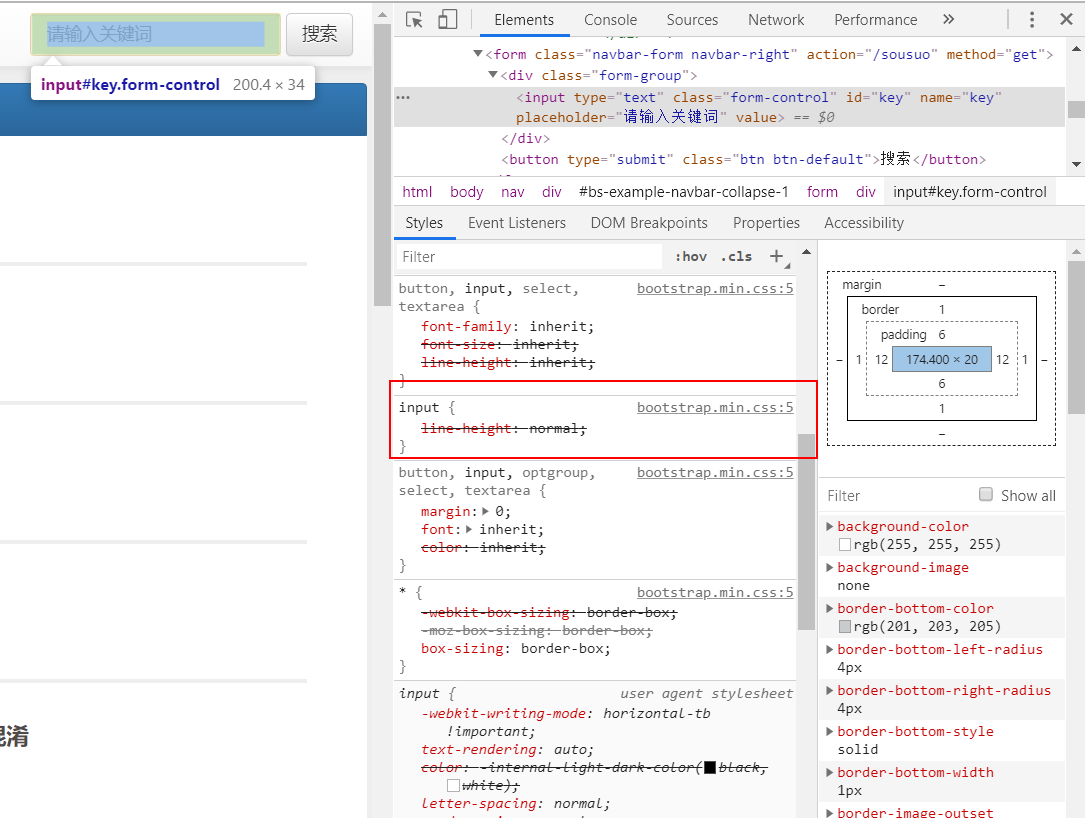
Task: Collapse the div form-group element
Action: [493, 75]
